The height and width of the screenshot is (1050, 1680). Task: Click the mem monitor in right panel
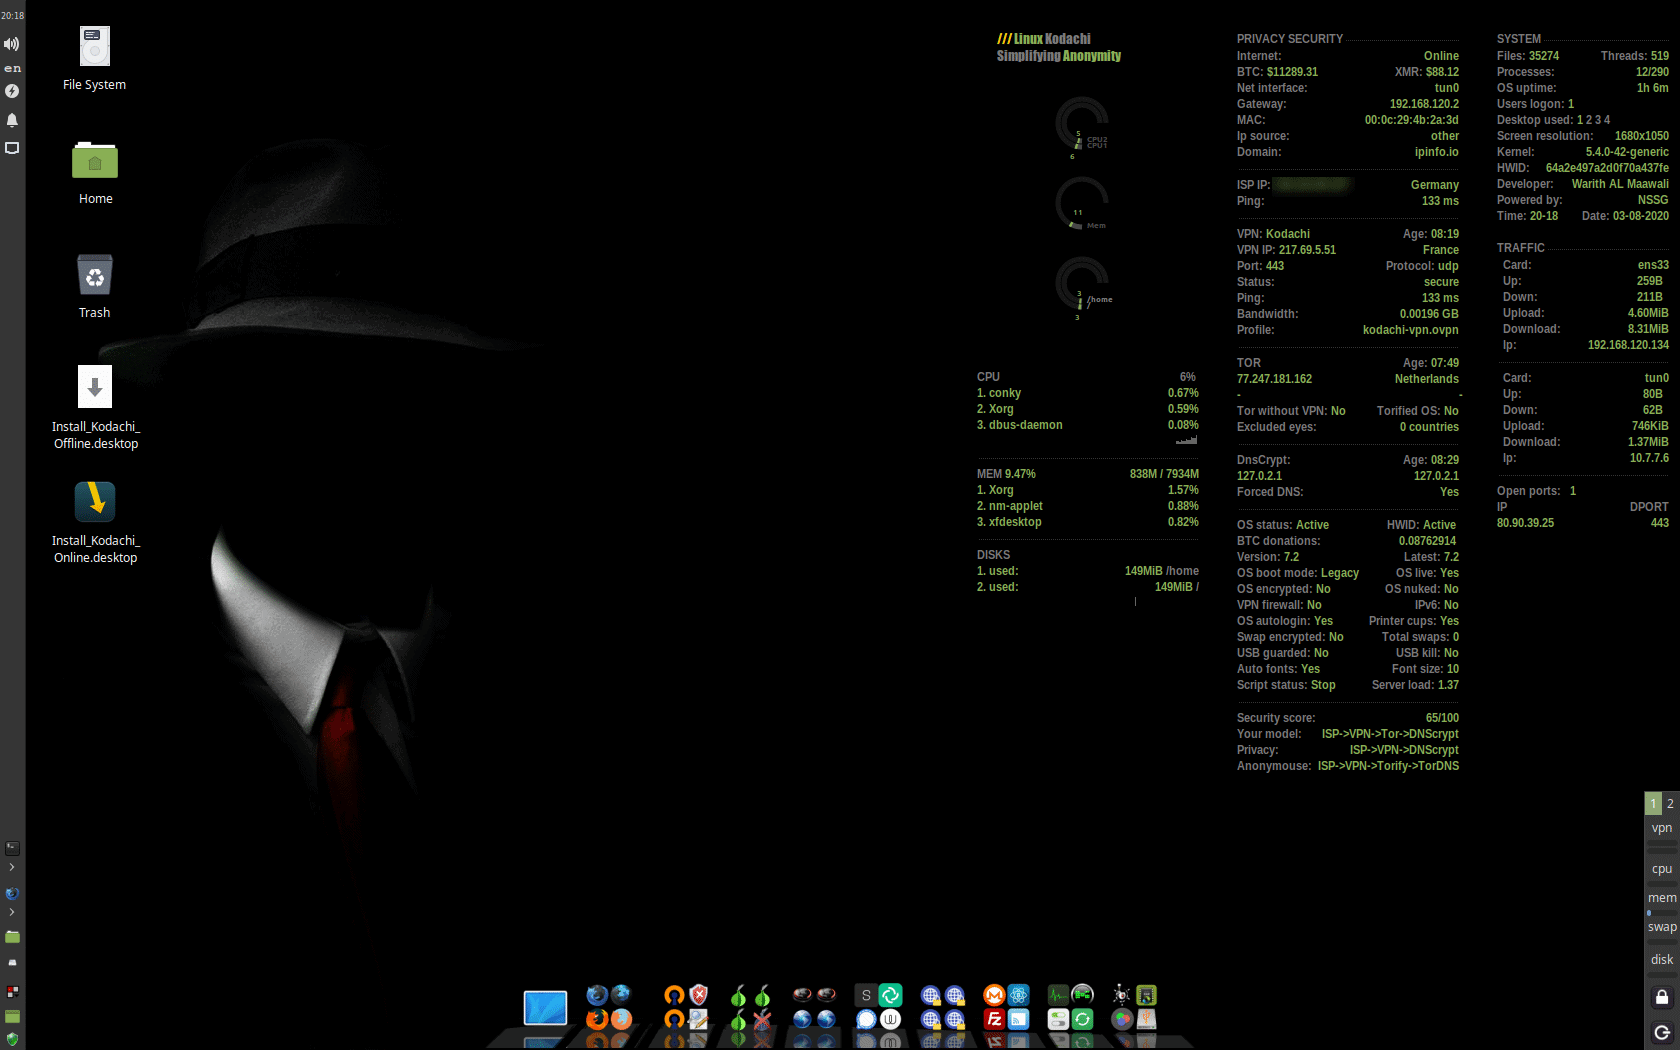point(1662,898)
